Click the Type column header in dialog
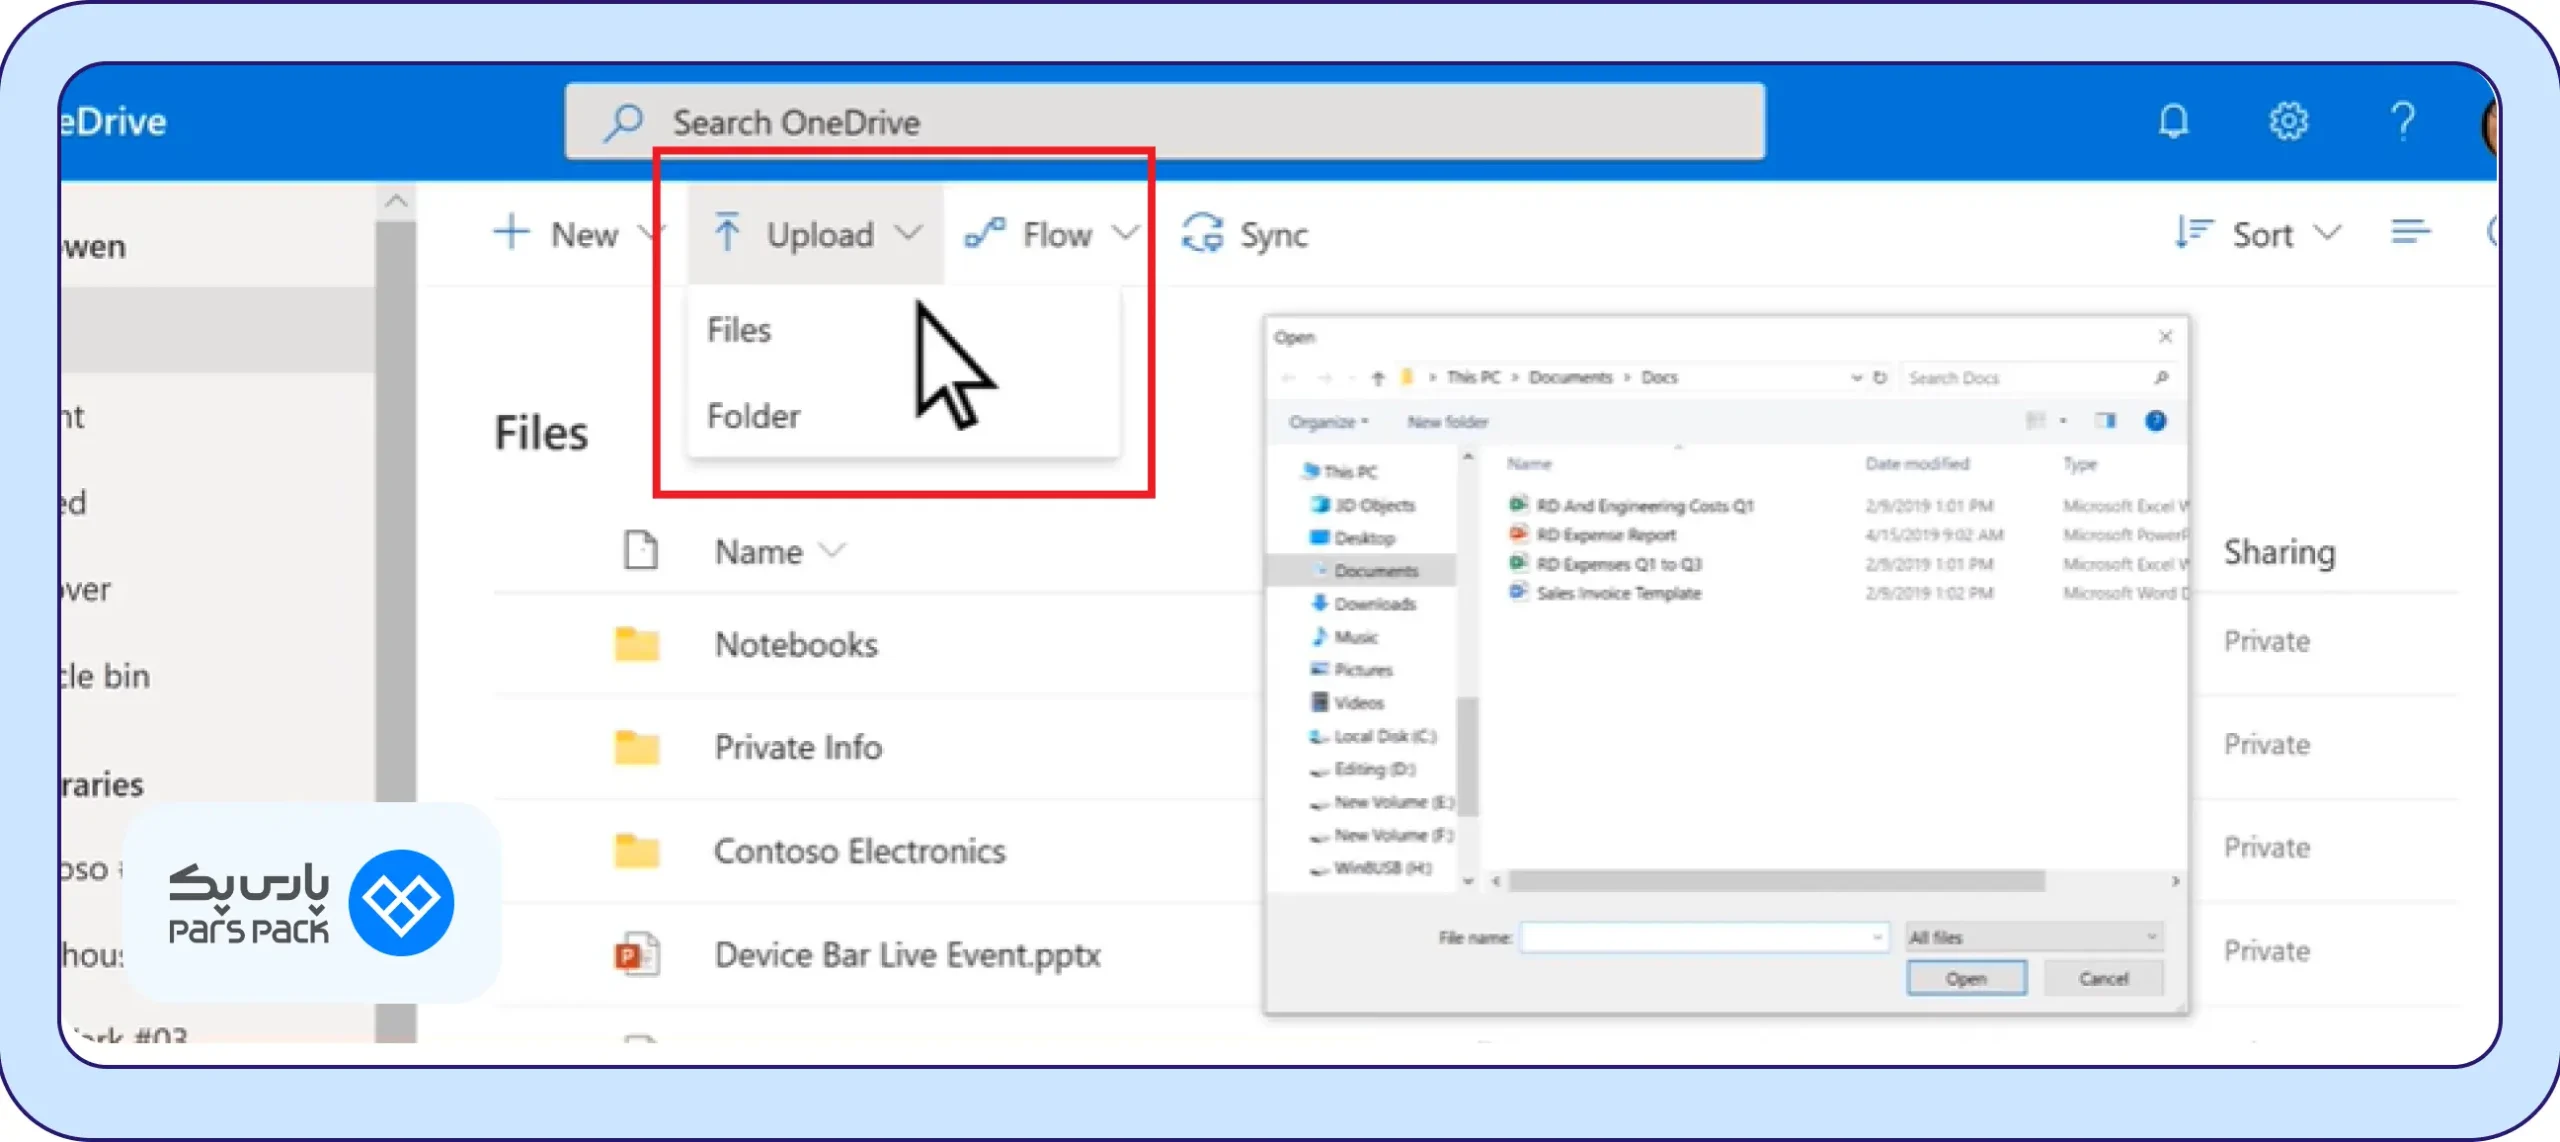This screenshot has width=2560, height=1142. 2080,464
